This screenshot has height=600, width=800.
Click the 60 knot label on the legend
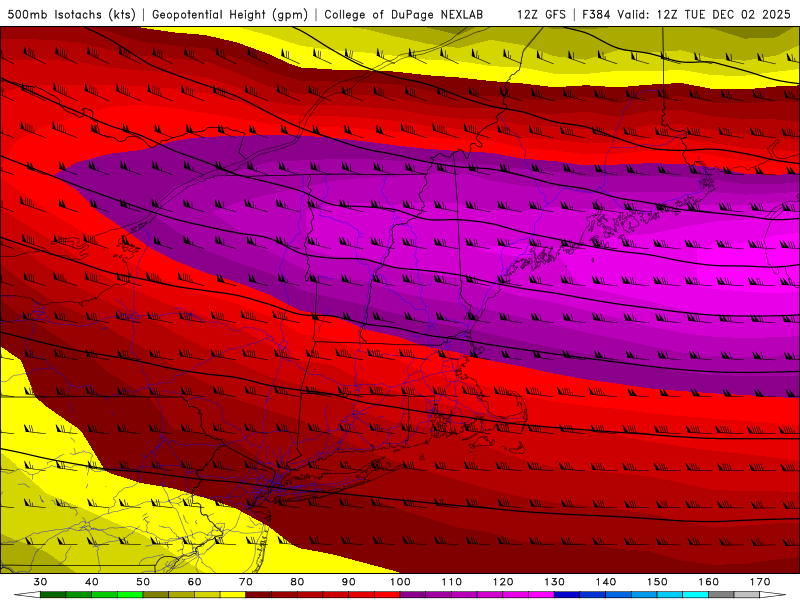click(x=194, y=582)
